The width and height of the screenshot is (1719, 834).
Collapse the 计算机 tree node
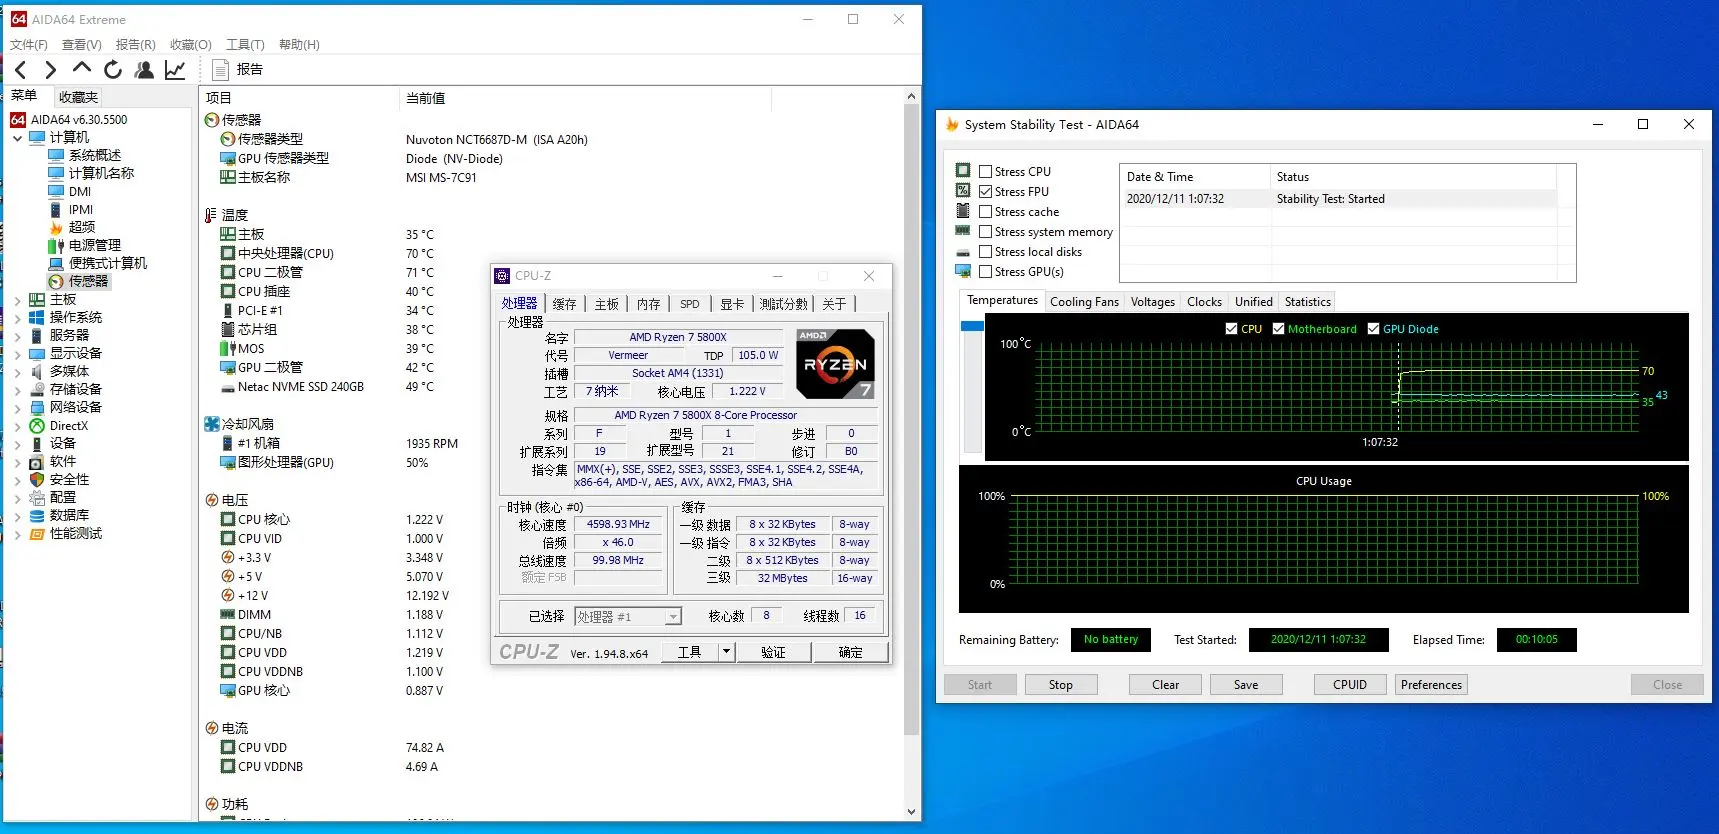[x=18, y=137]
